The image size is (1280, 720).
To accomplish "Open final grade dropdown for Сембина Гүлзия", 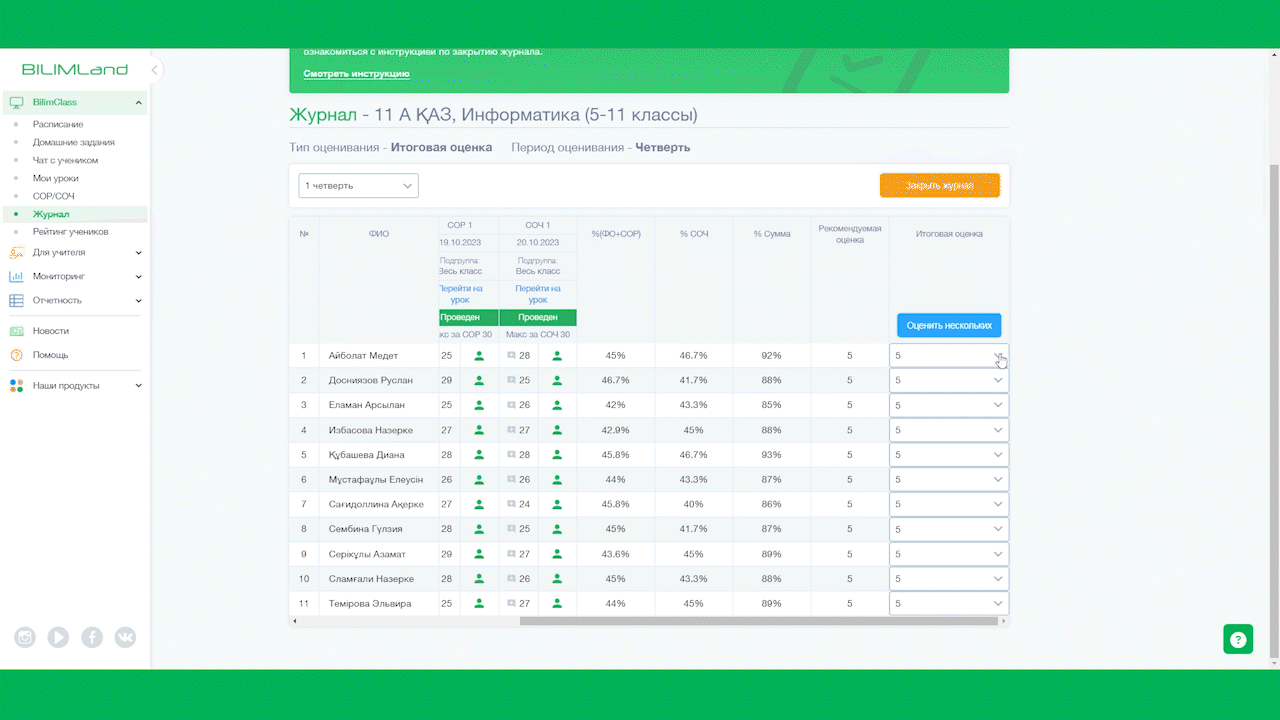I will [948, 529].
